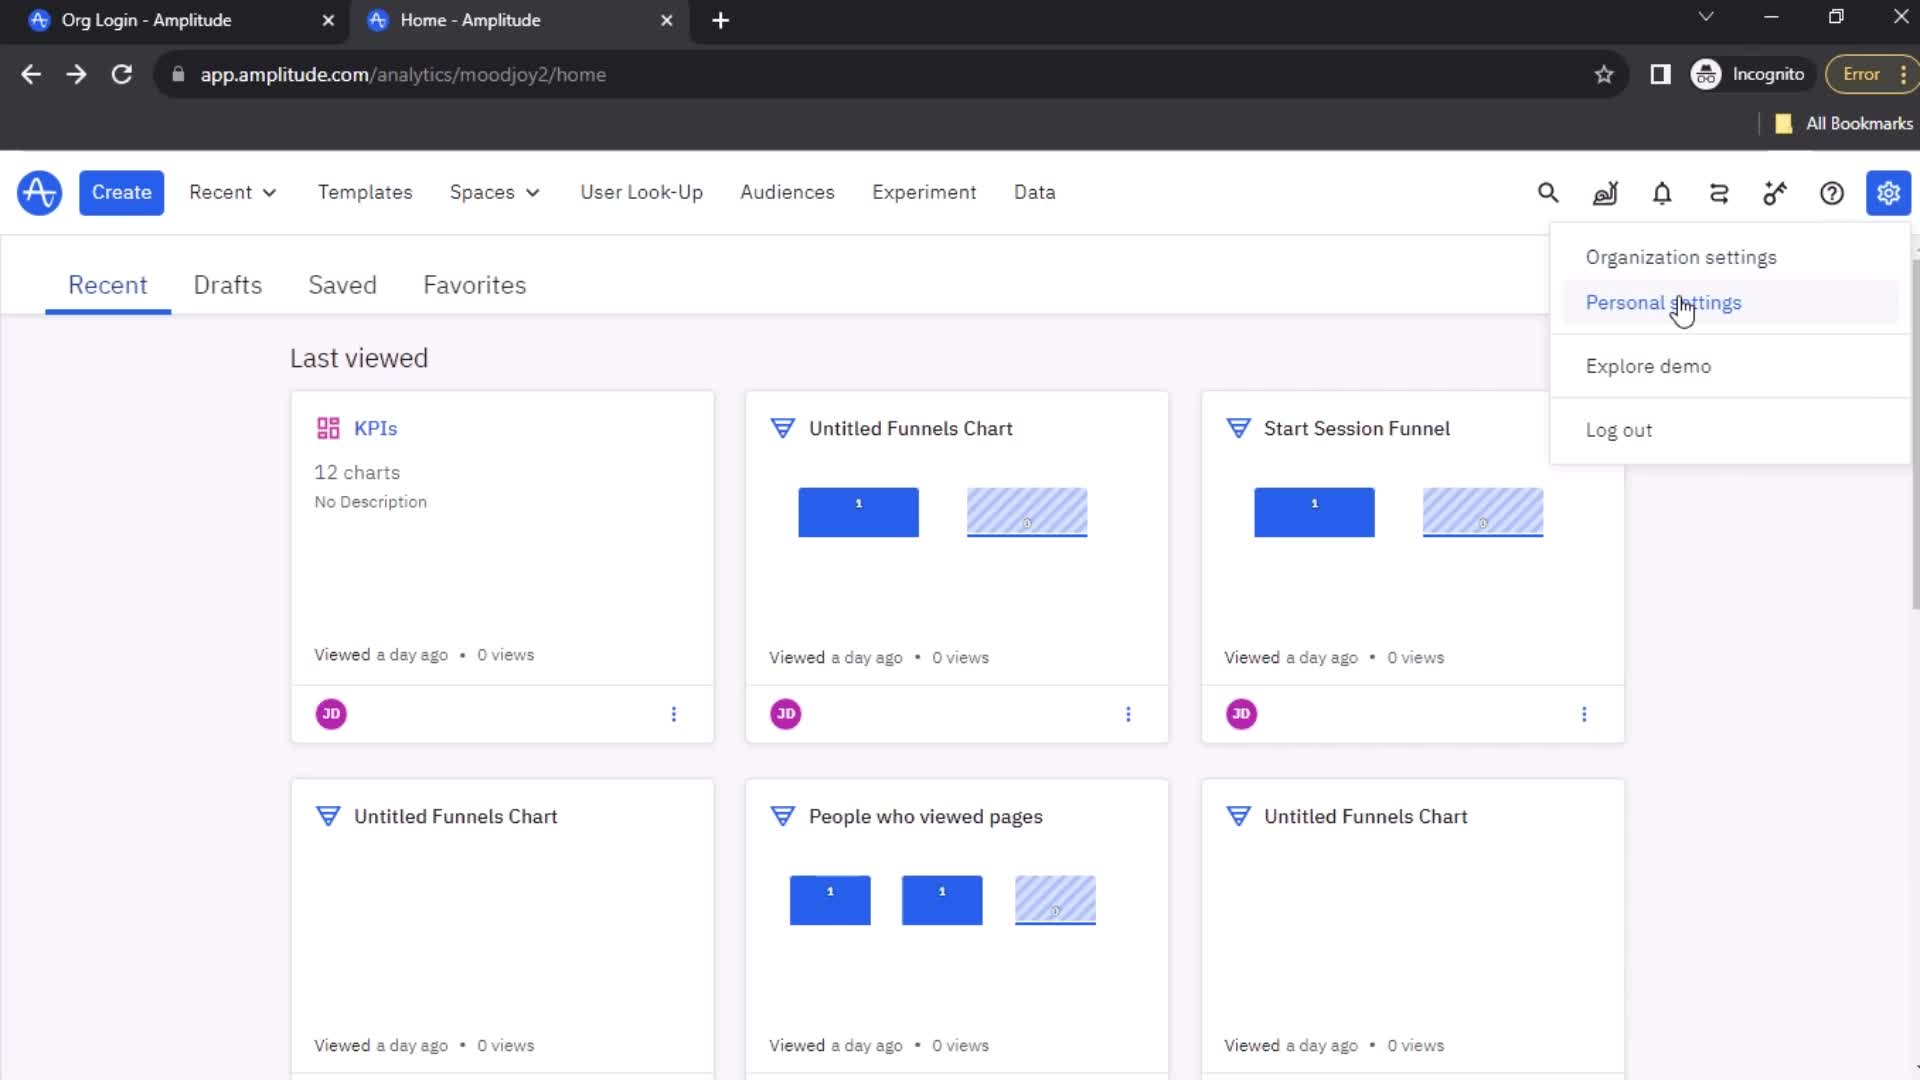
Task: Open Start Session Funnel three-dot menu
Action: tap(1584, 714)
